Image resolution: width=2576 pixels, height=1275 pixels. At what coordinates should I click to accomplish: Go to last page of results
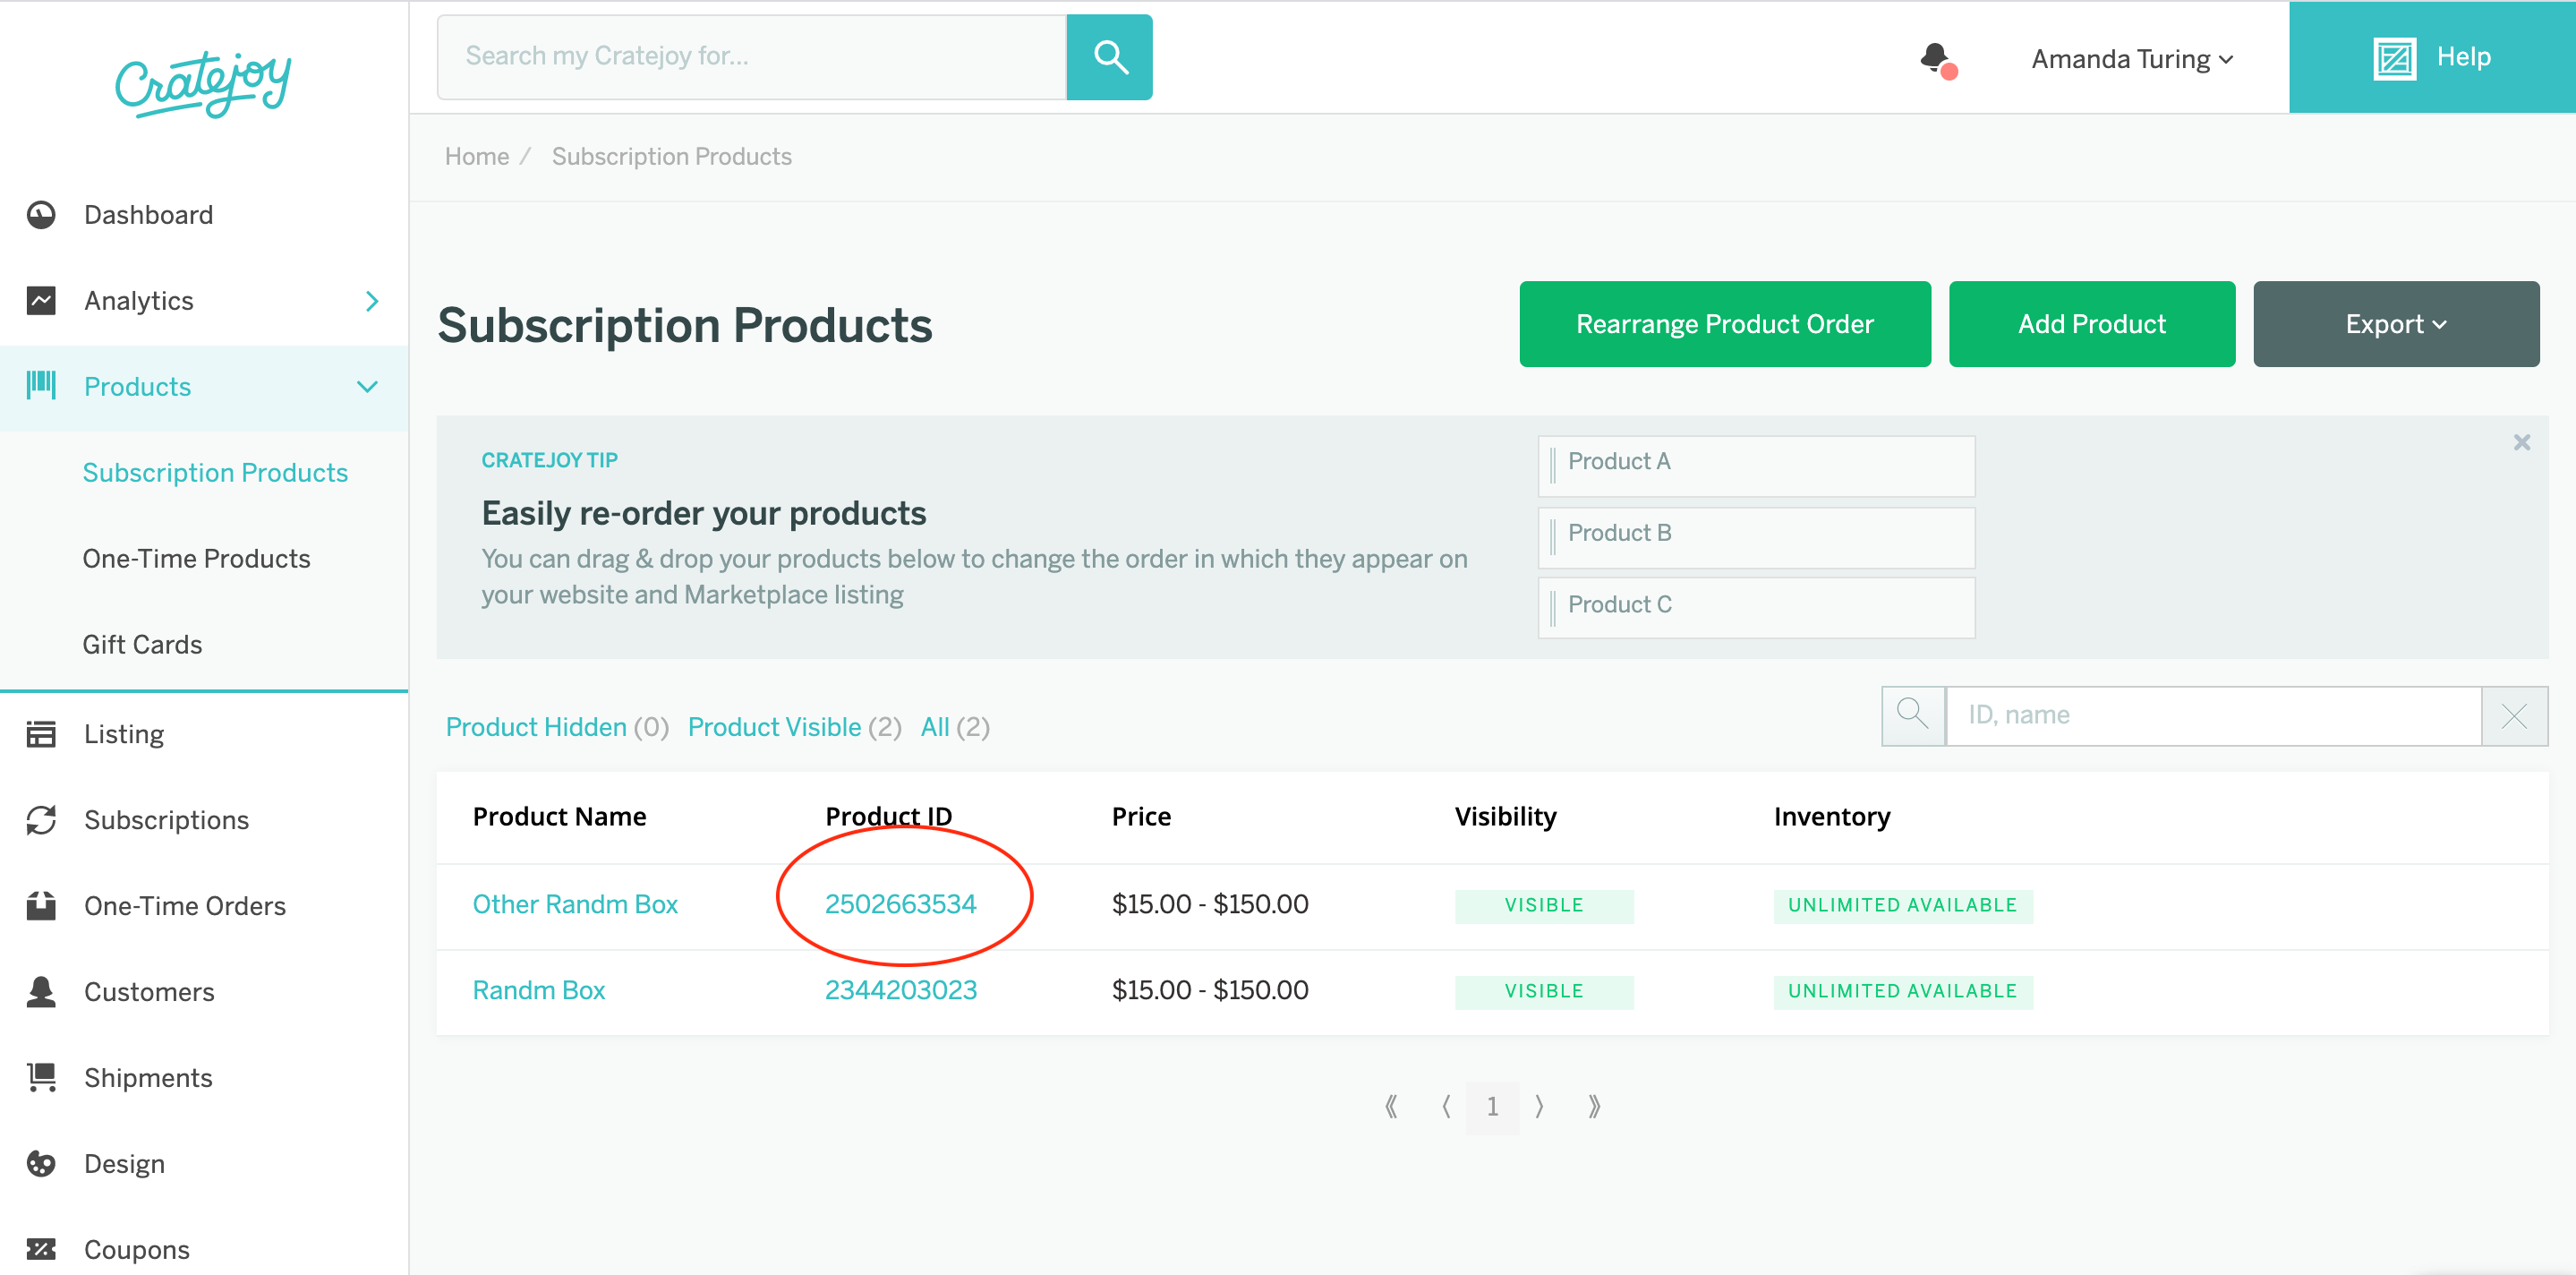point(1594,1106)
